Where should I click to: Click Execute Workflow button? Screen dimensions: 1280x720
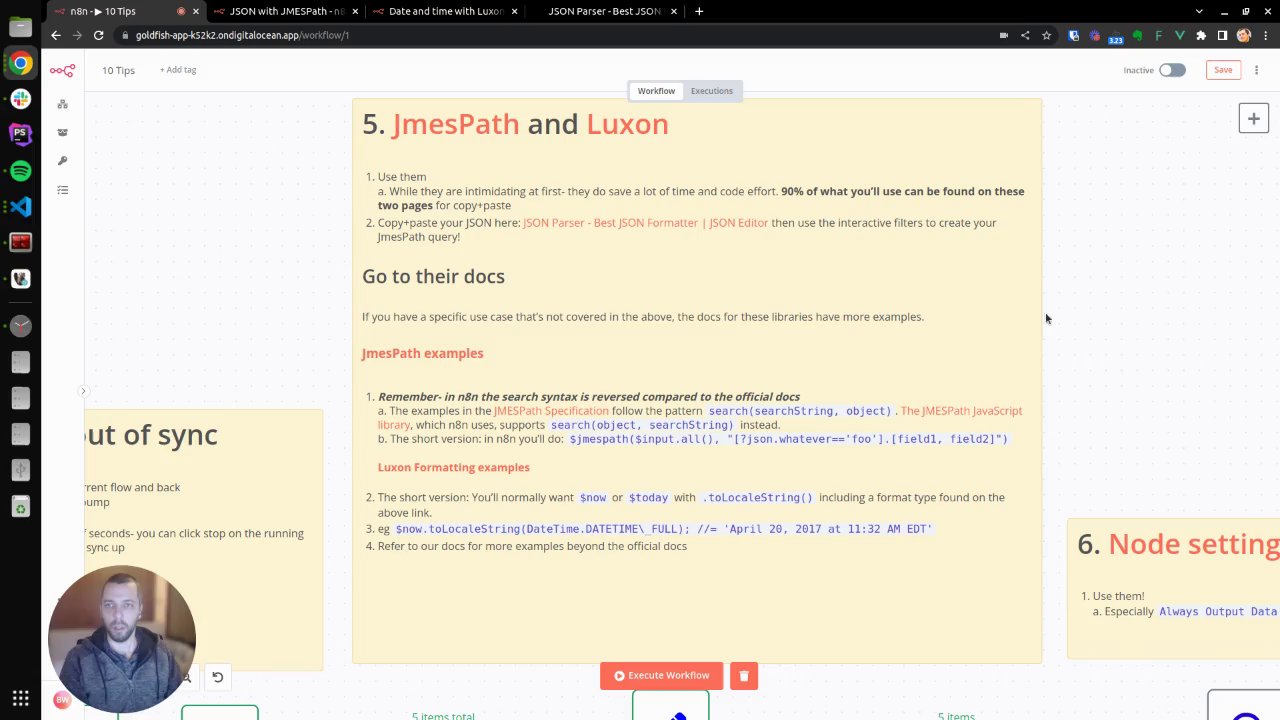tap(661, 676)
